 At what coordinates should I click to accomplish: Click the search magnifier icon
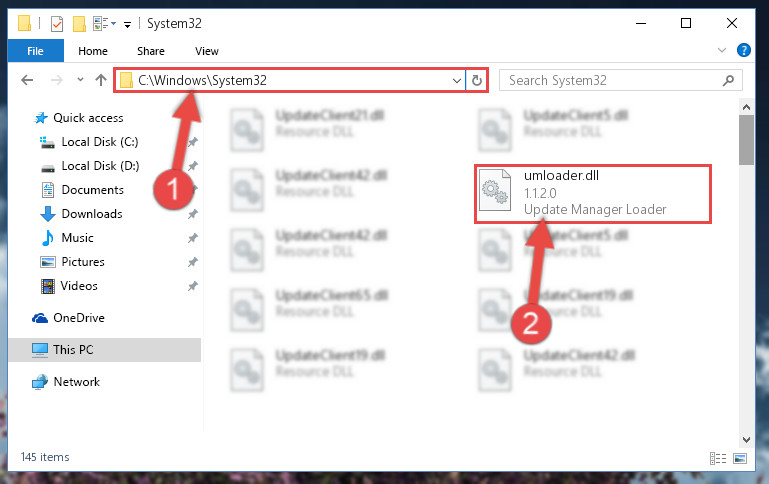(728, 80)
